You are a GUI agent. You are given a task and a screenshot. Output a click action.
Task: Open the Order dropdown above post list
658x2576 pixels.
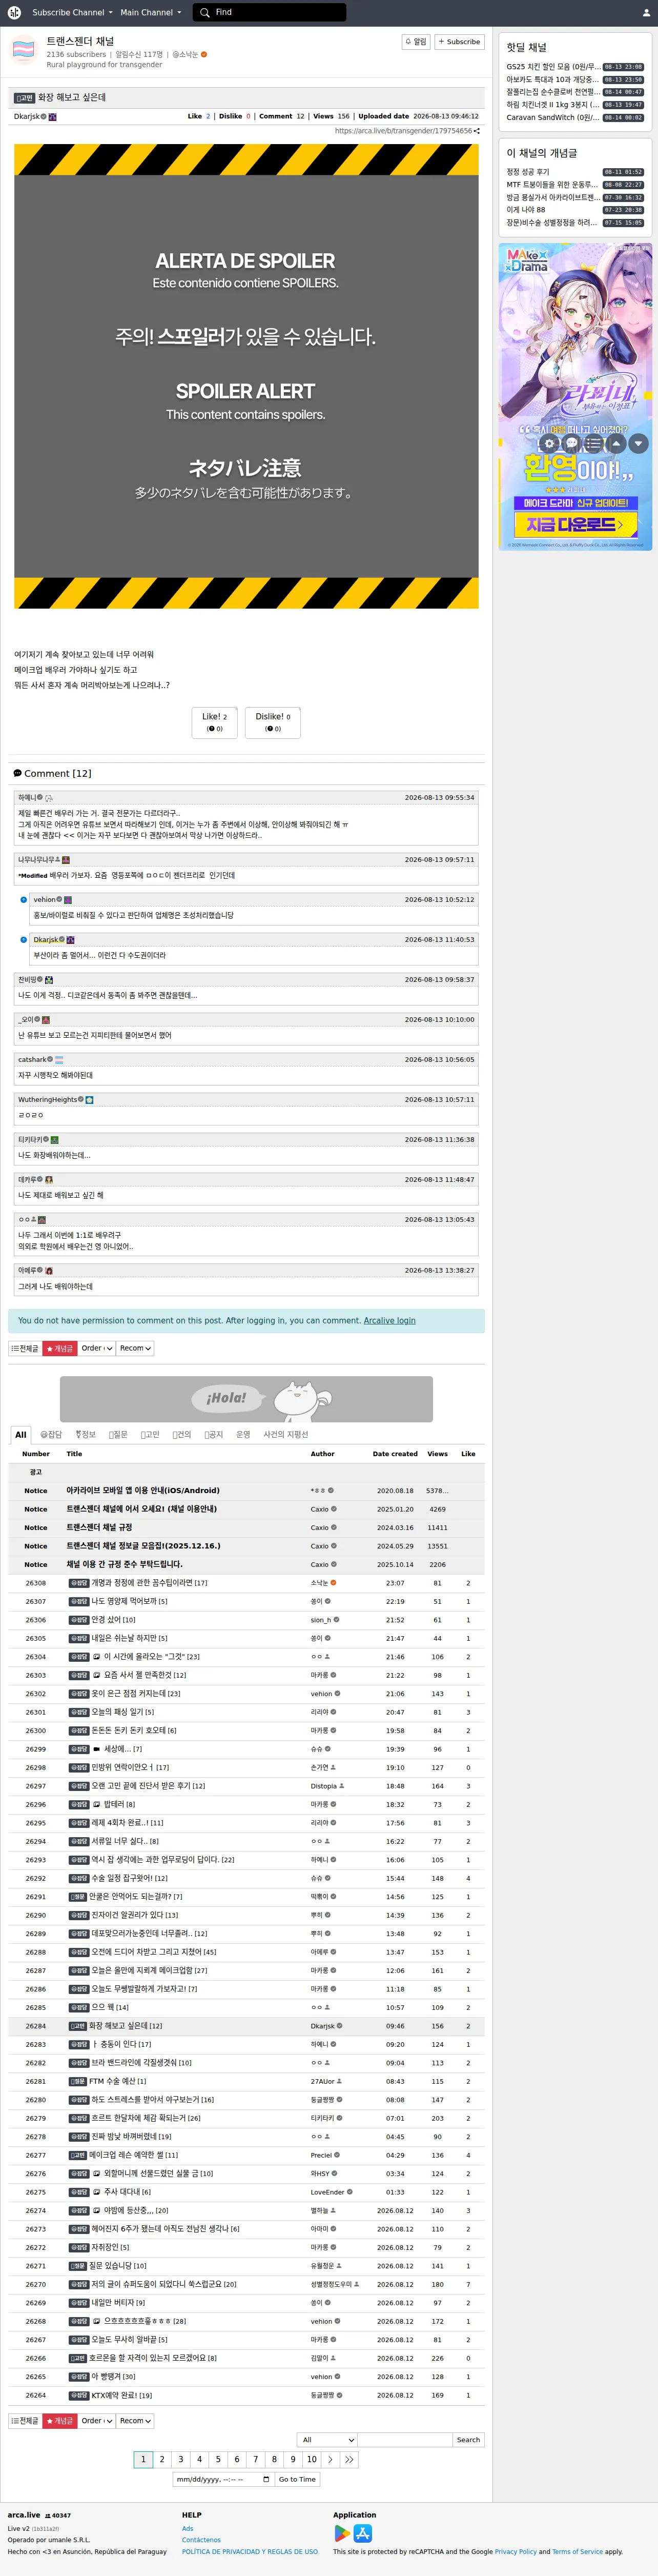tap(97, 1348)
